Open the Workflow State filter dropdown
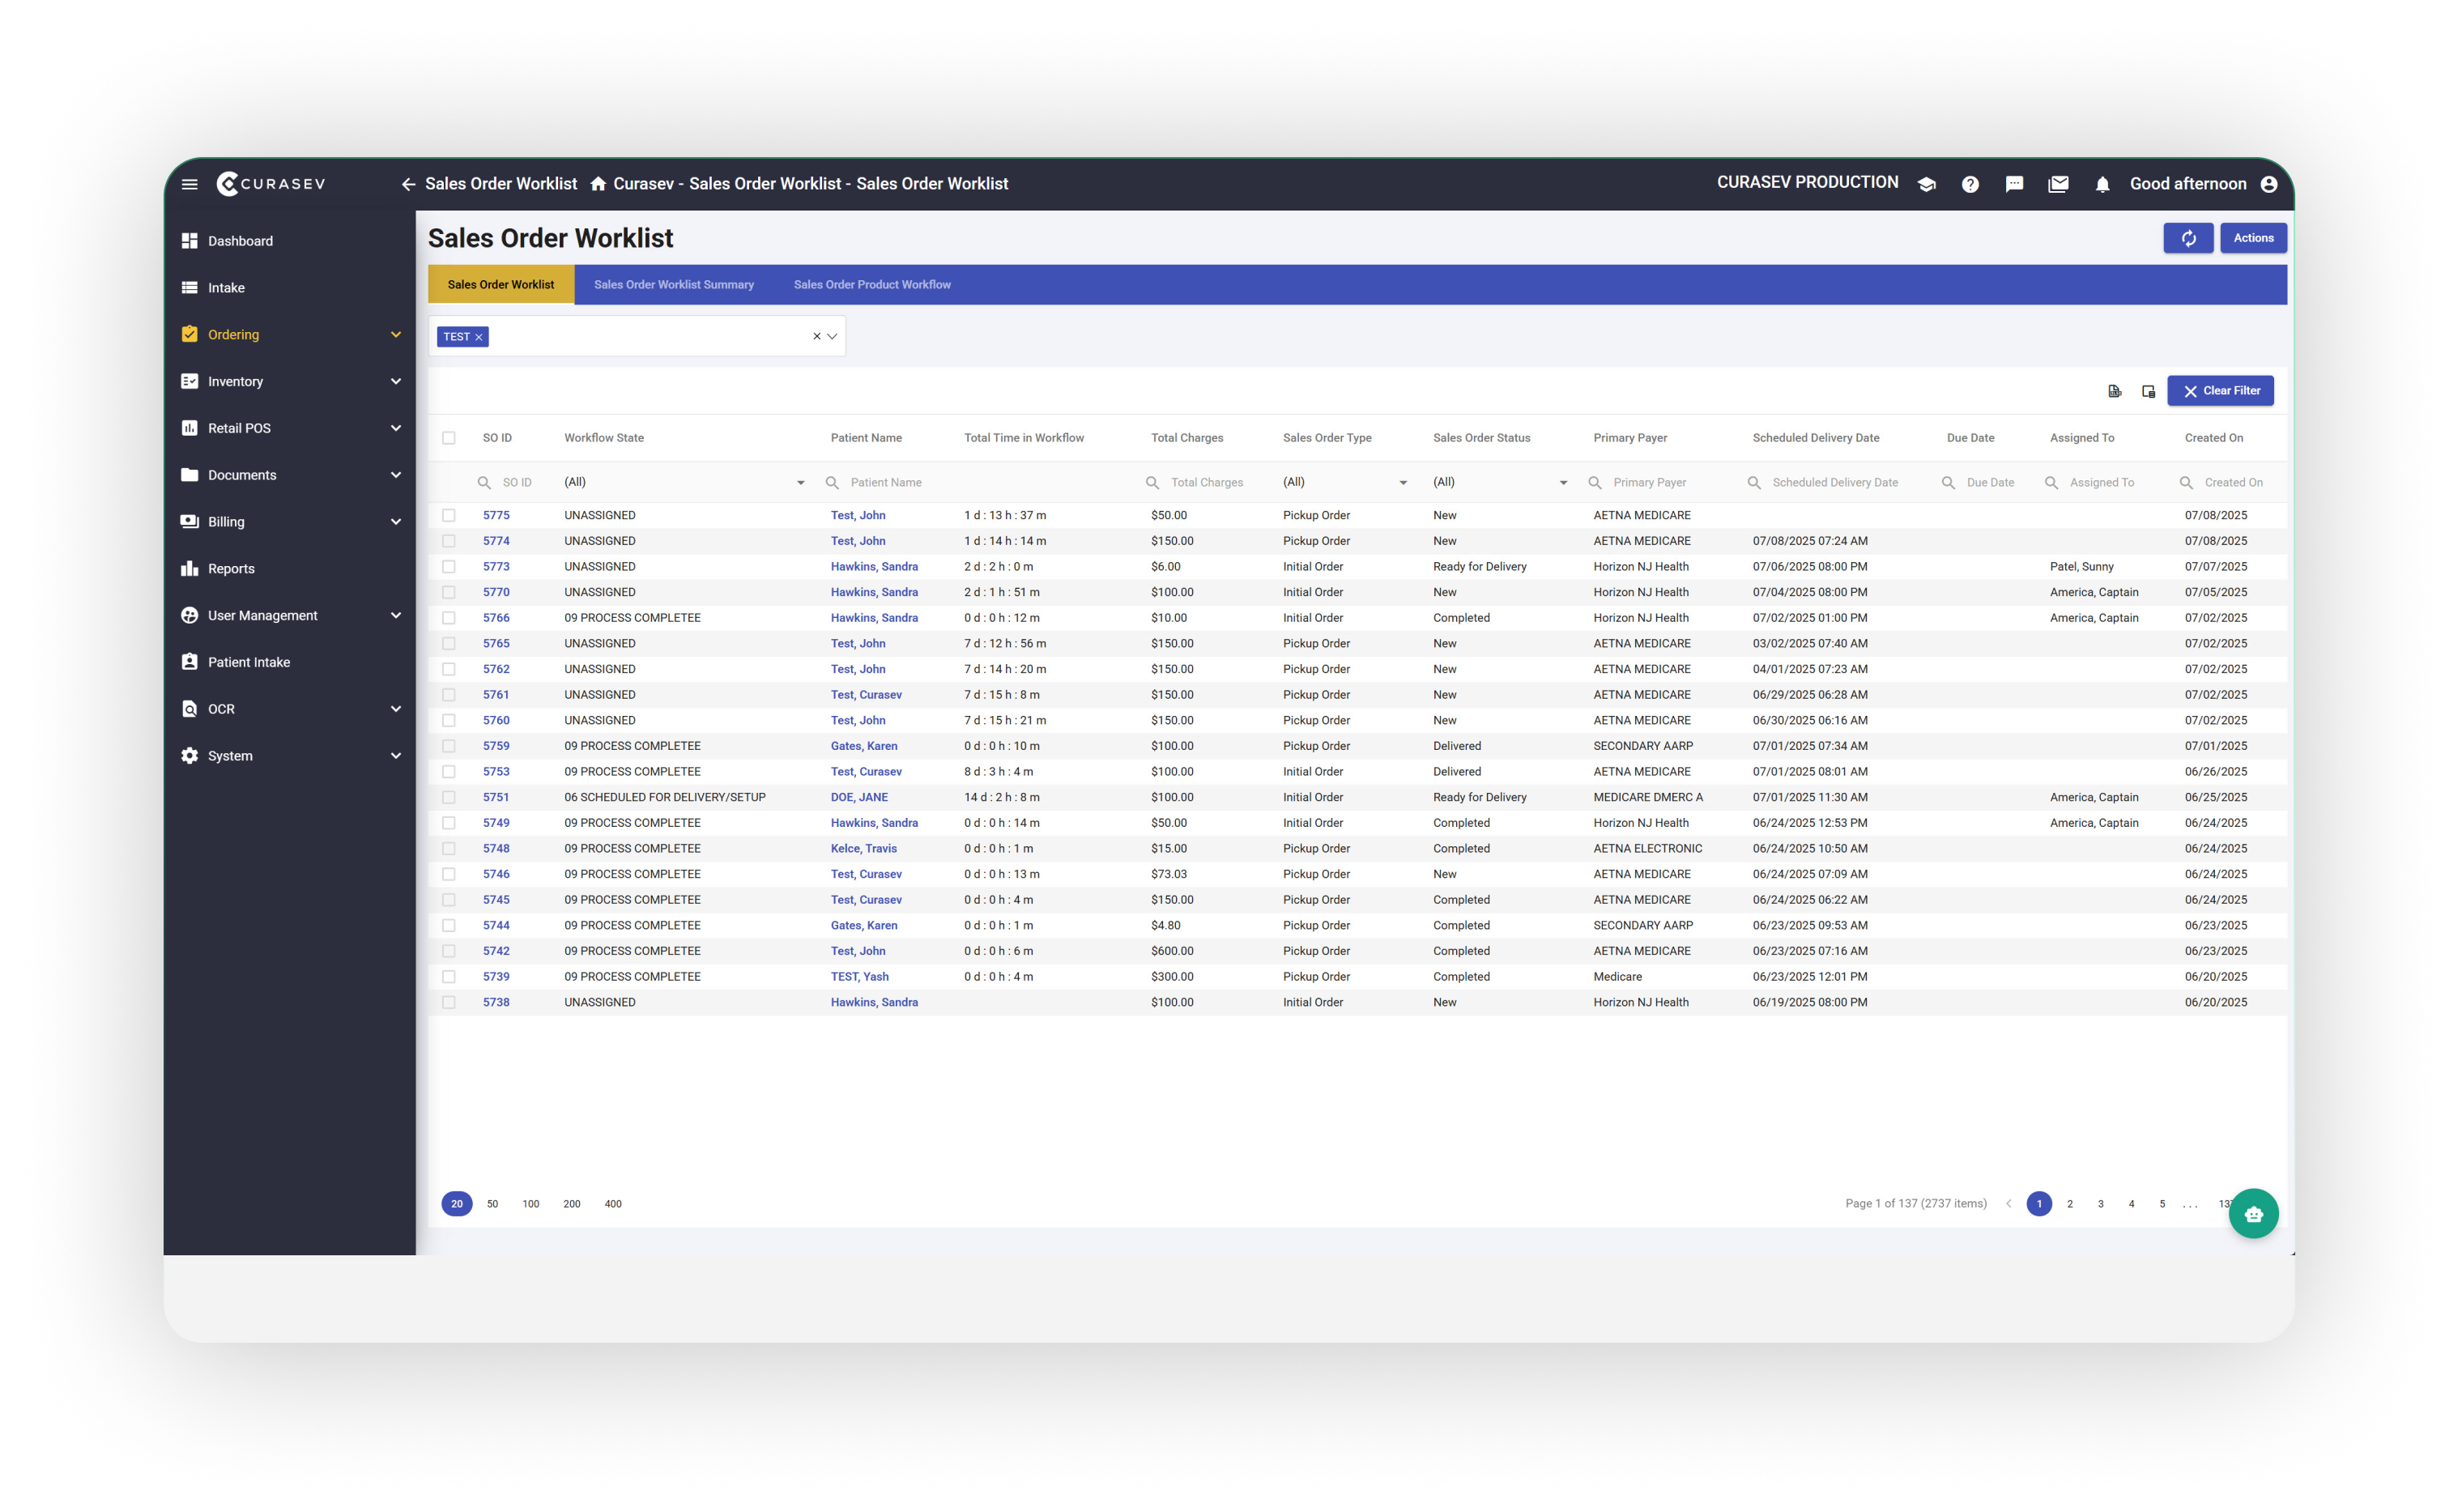Viewport: 2458px width, 1512px height. point(800,483)
